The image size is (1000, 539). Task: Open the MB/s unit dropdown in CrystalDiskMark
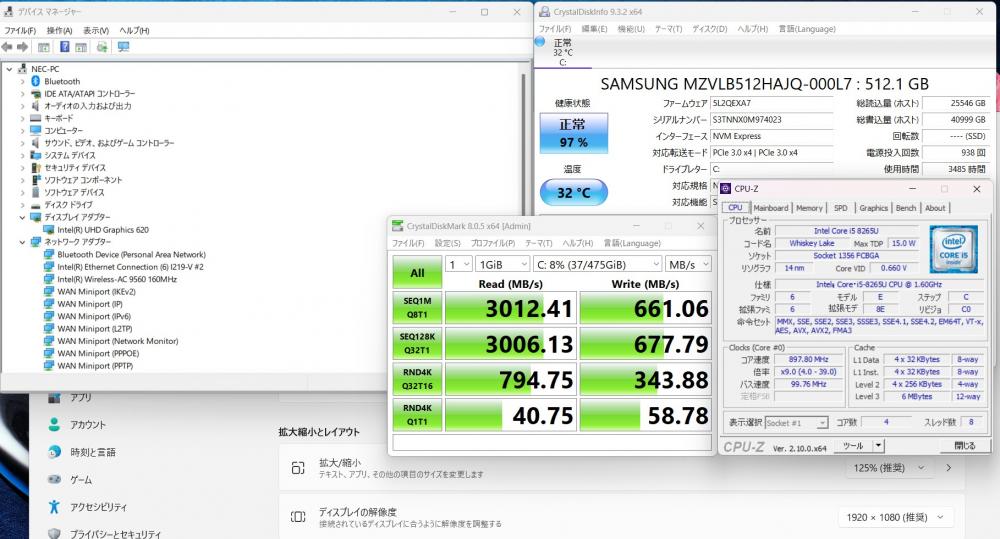click(688, 264)
